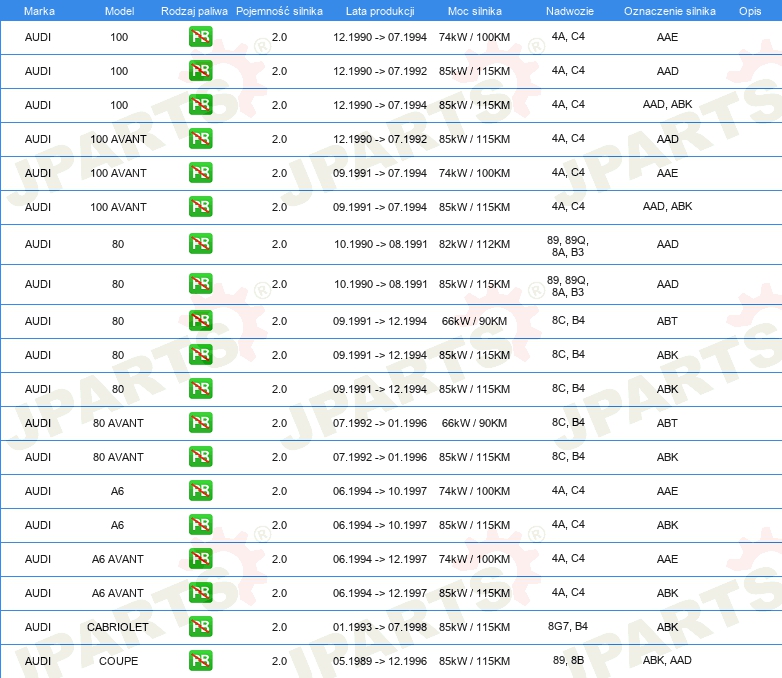Click the Model column header
This screenshot has width=782, height=678.
pos(119,11)
